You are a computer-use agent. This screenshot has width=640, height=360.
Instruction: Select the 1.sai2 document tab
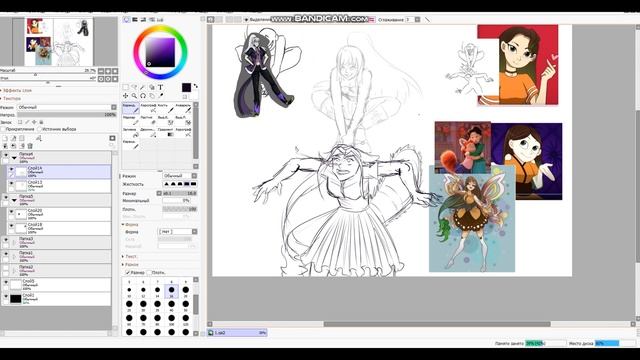[x=237, y=333]
